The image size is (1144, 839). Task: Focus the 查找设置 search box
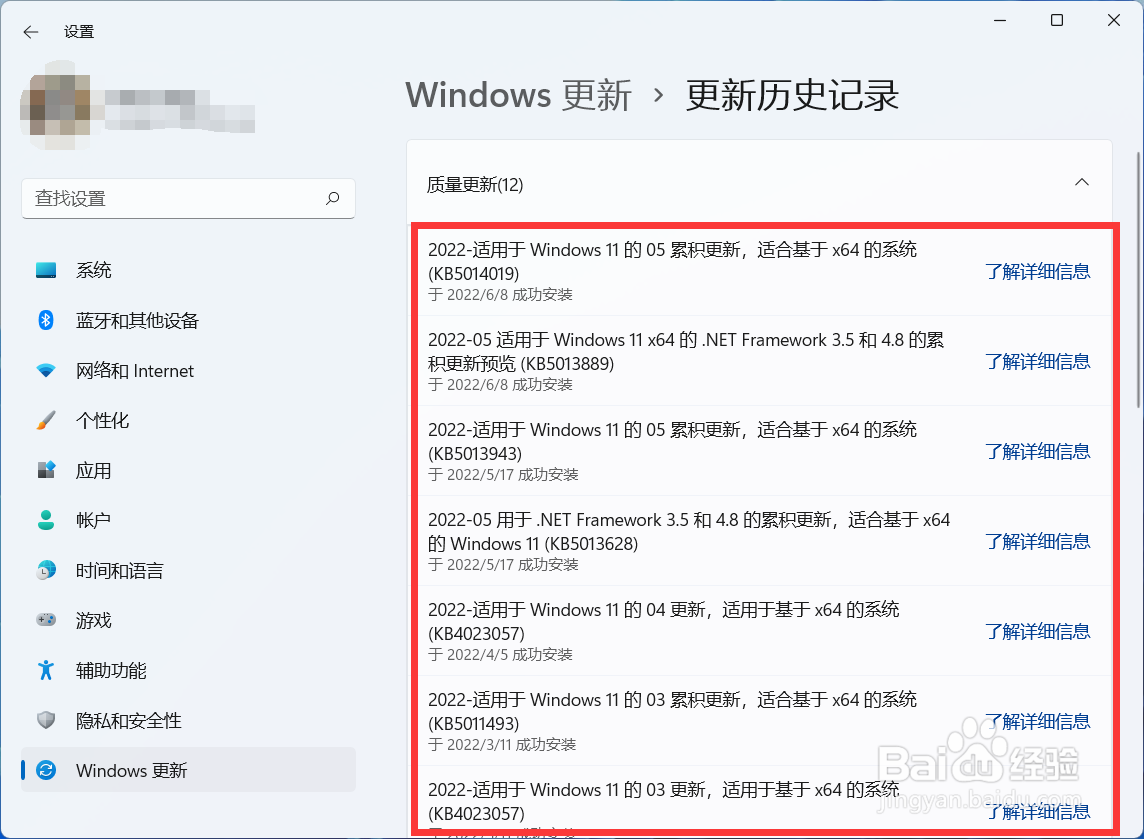188,198
